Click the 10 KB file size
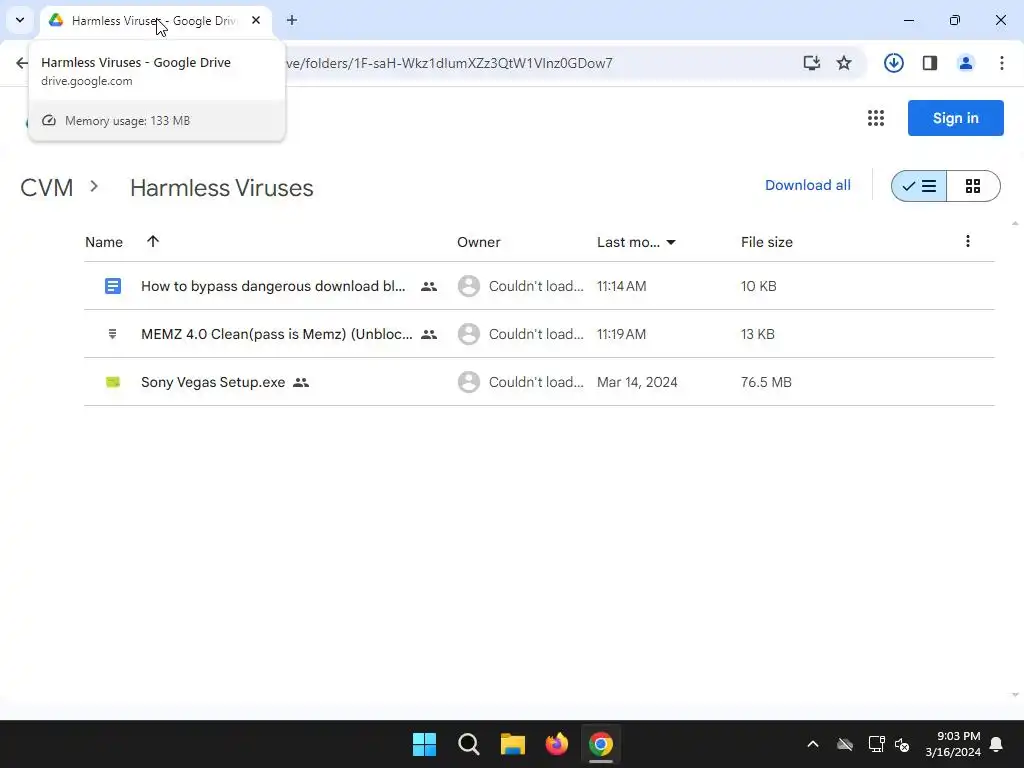The image size is (1024, 768). point(758,286)
